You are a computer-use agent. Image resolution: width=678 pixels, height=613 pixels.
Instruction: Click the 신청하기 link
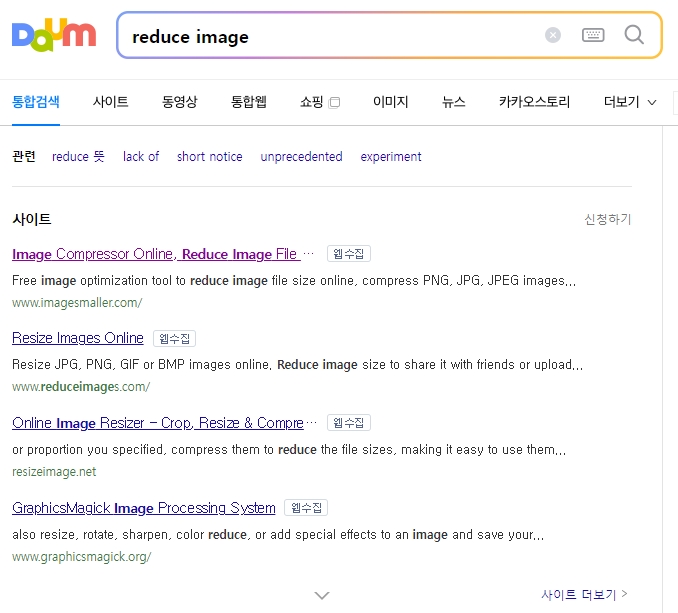608,219
